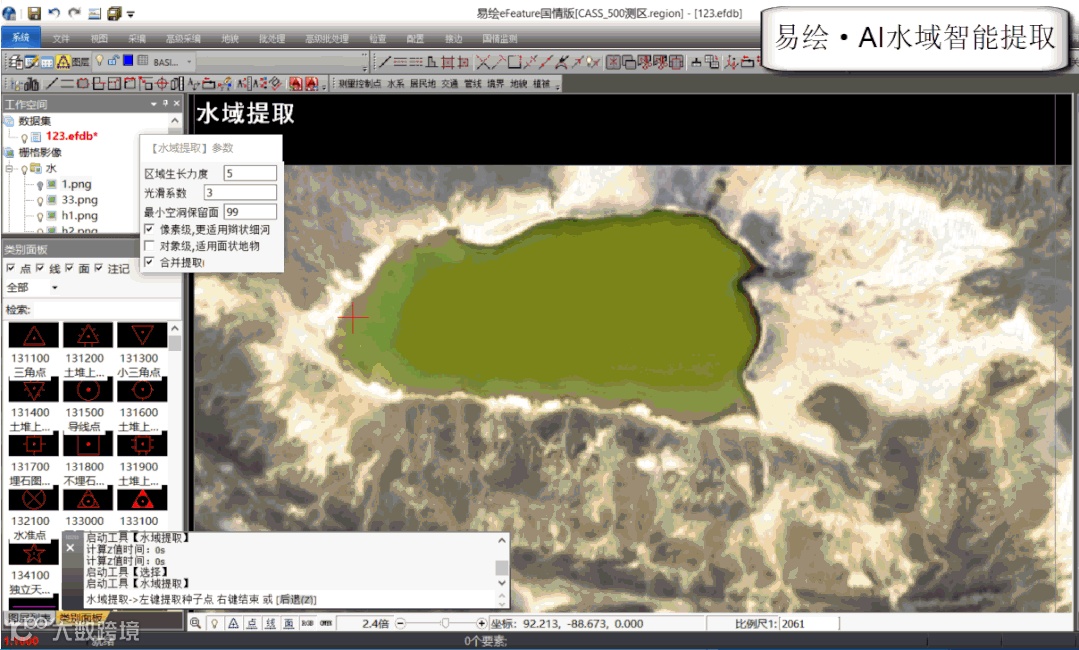This screenshot has width=1079, height=650.
Task: Select the 131100 三角点 symbol
Action: (33, 336)
